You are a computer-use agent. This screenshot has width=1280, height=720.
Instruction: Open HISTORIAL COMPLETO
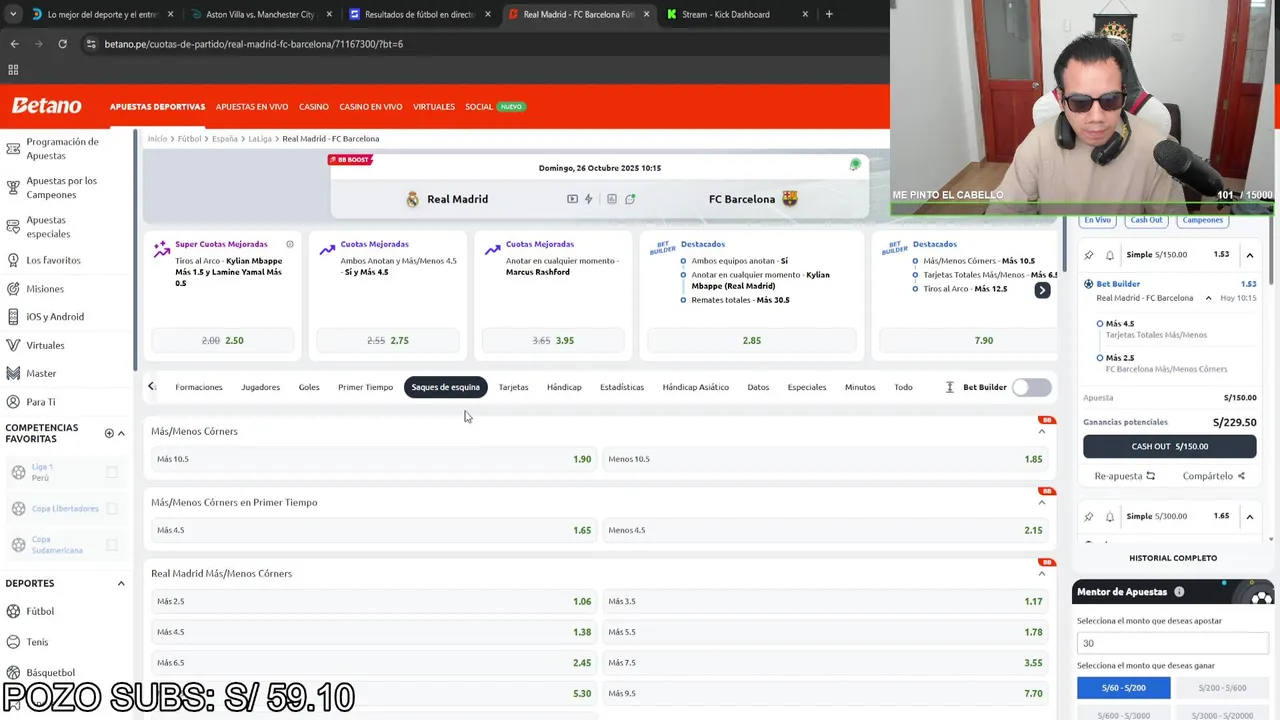point(1173,558)
